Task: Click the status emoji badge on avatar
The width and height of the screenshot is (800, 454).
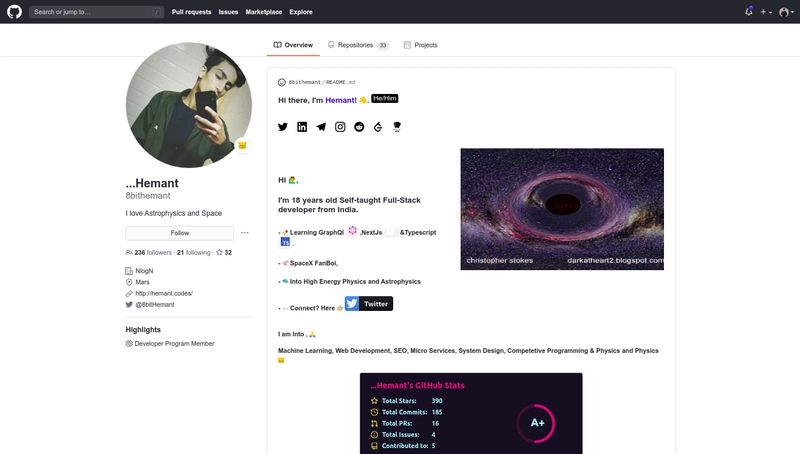Action: [x=242, y=145]
